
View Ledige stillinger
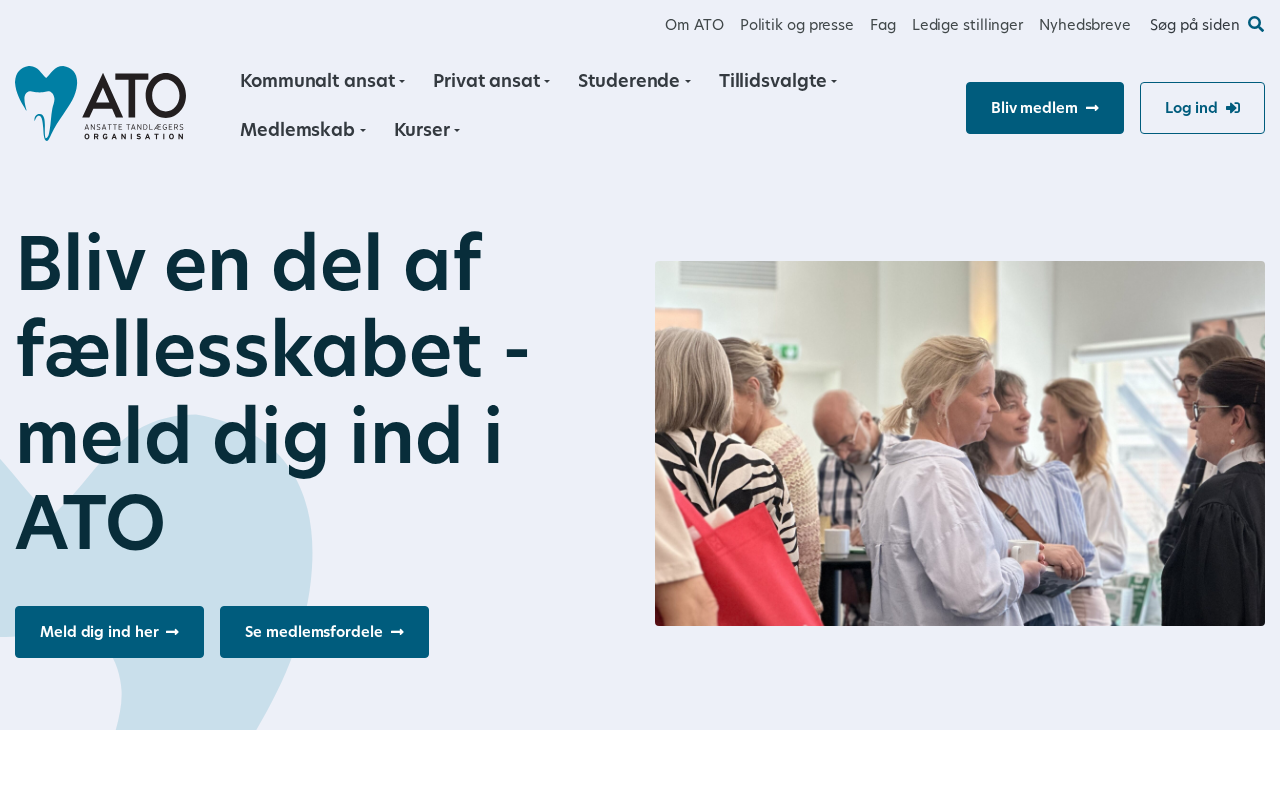(x=967, y=24)
